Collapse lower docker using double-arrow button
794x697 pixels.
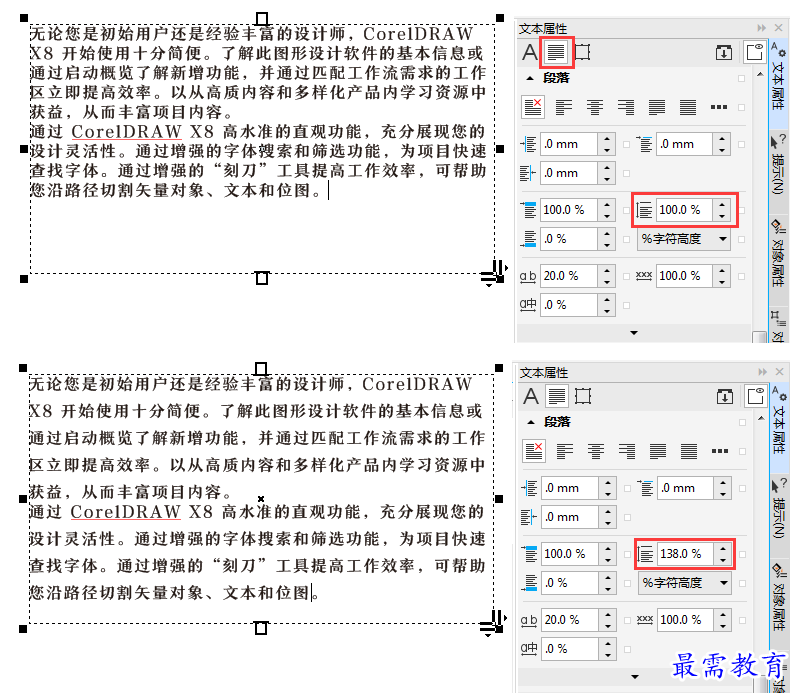(762, 372)
